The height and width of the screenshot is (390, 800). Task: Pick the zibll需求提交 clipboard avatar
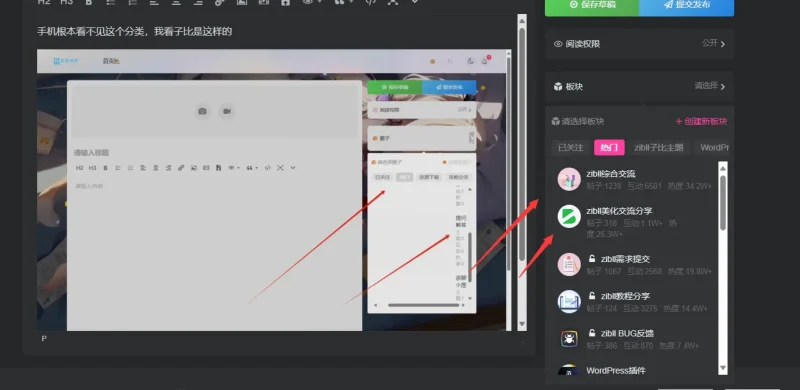coord(569,264)
